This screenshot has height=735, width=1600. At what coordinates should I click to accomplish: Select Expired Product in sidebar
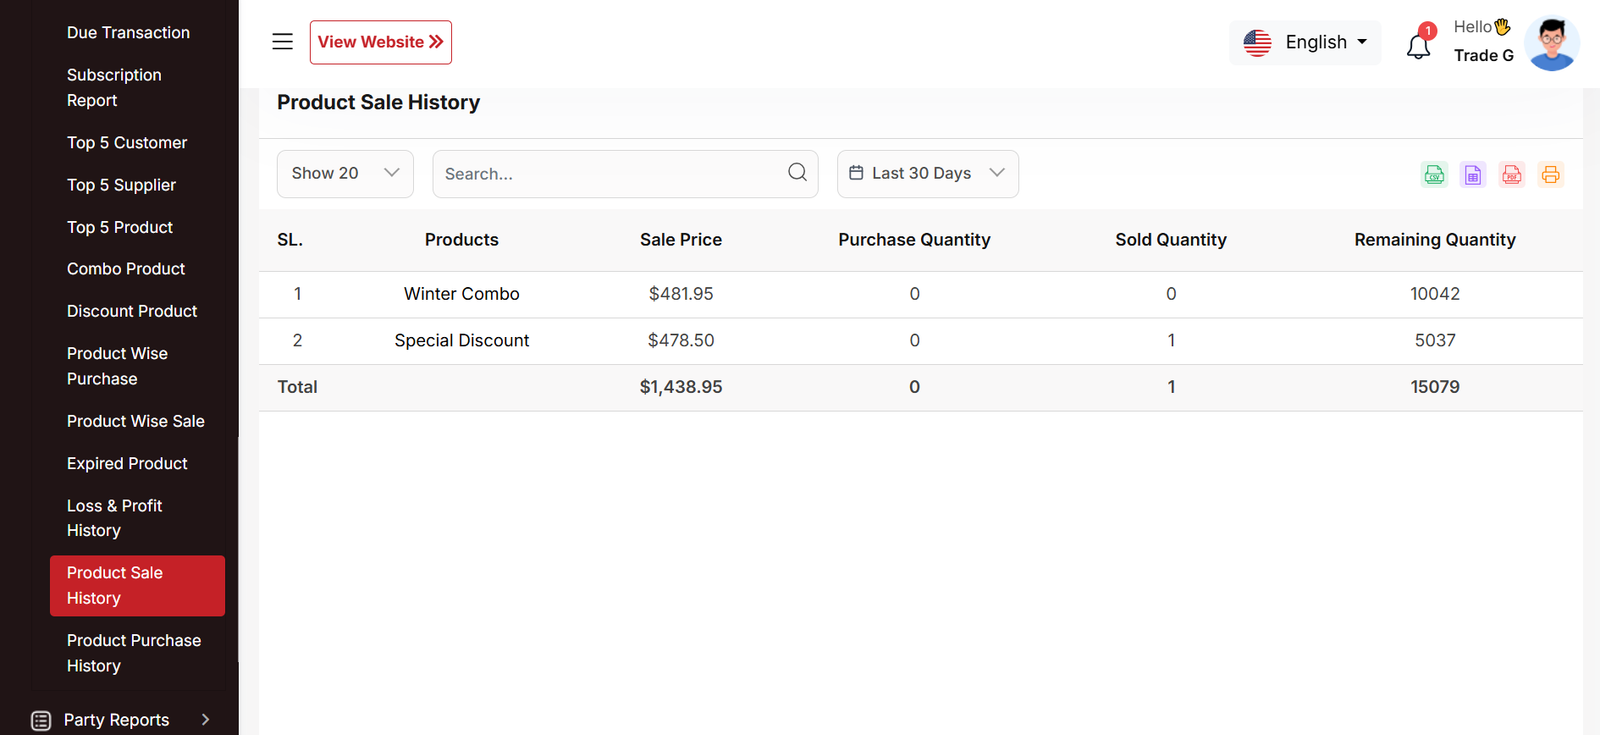click(127, 464)
